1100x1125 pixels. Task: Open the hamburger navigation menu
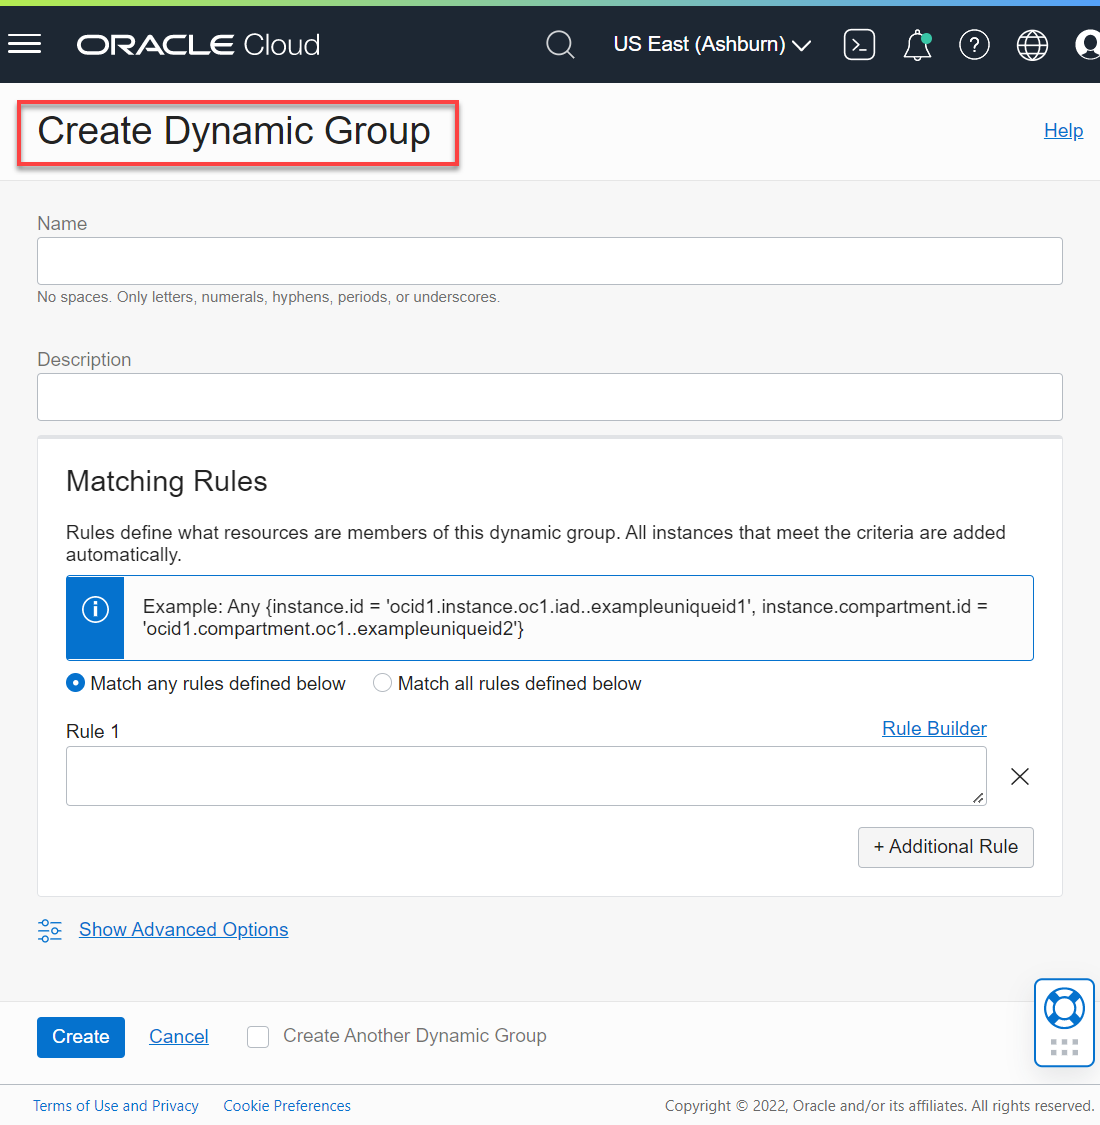pos(24,44)
